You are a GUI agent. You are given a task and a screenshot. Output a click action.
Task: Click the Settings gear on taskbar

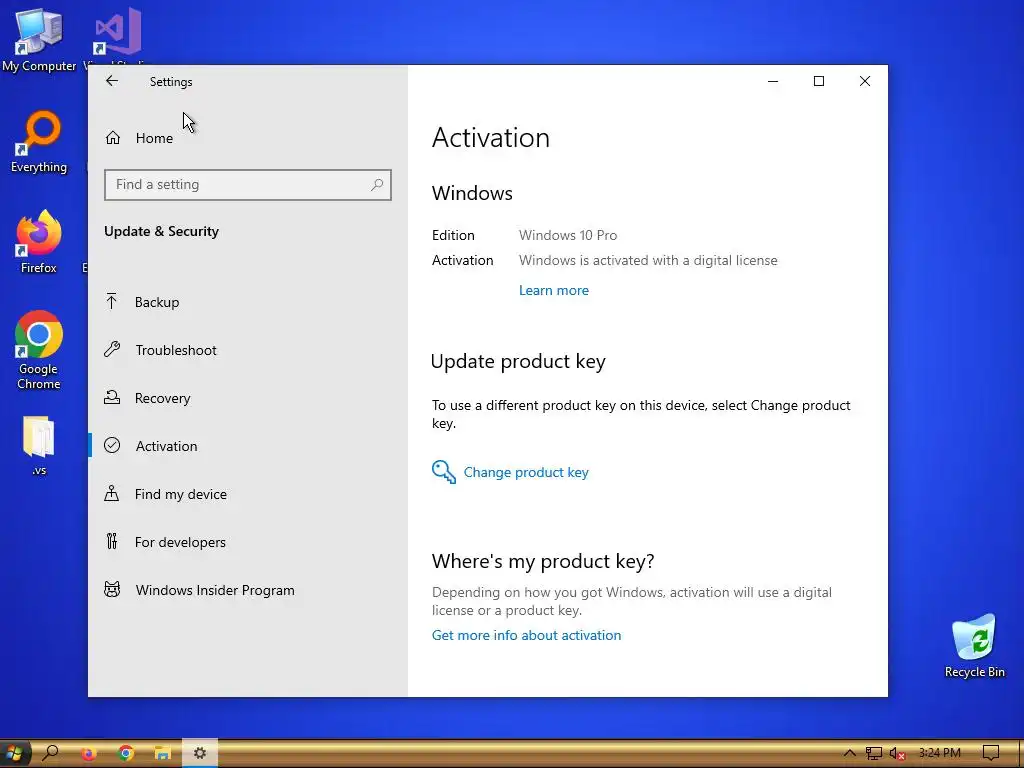point(200,754)
